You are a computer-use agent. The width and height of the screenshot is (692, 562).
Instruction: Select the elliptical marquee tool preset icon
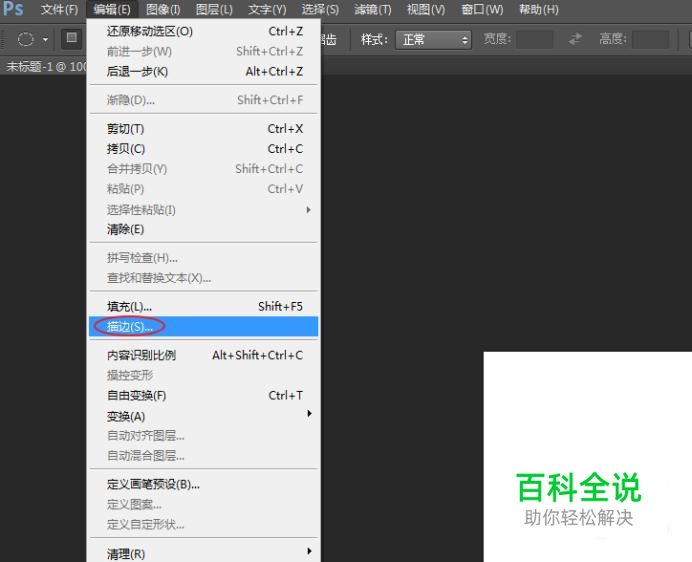click(26, 39)
